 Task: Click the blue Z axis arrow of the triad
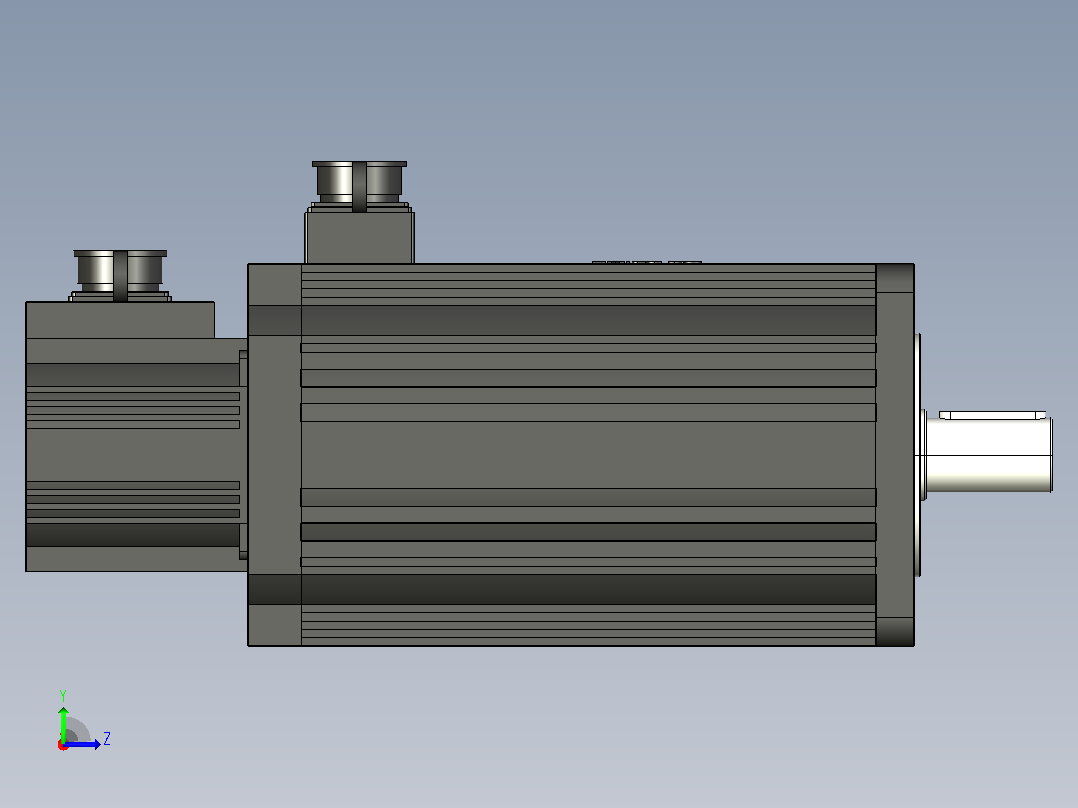[x=82, y=744]
